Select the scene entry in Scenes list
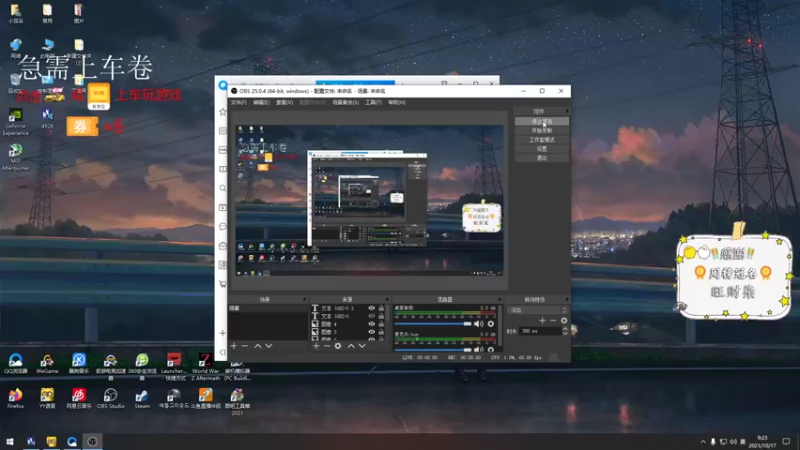Viewport: 800px width, 450px height. (x=267, y=308)
